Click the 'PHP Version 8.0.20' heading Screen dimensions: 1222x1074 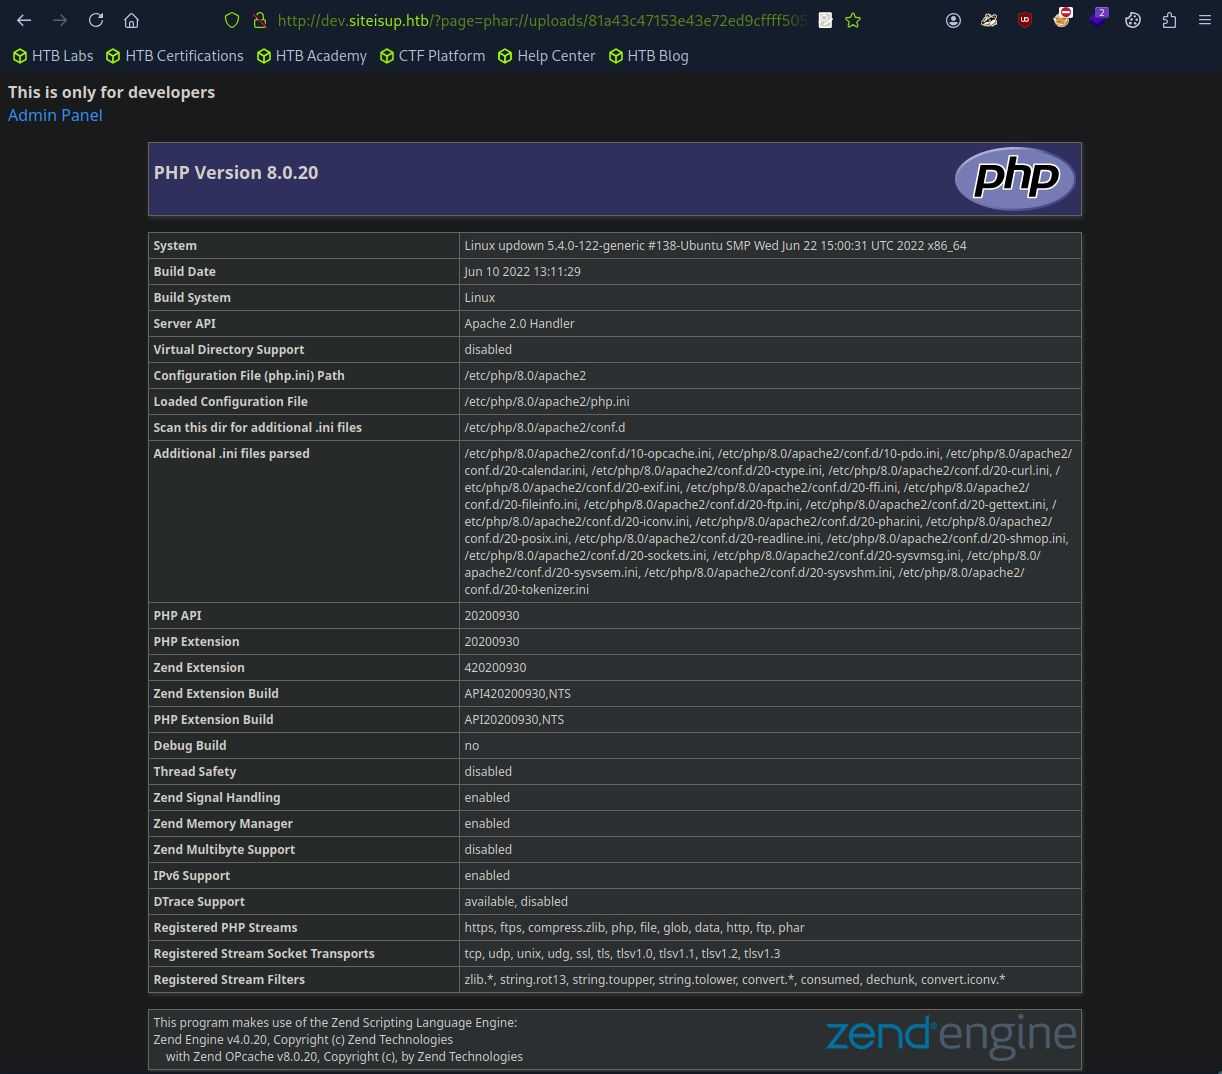tap(236, 172)
